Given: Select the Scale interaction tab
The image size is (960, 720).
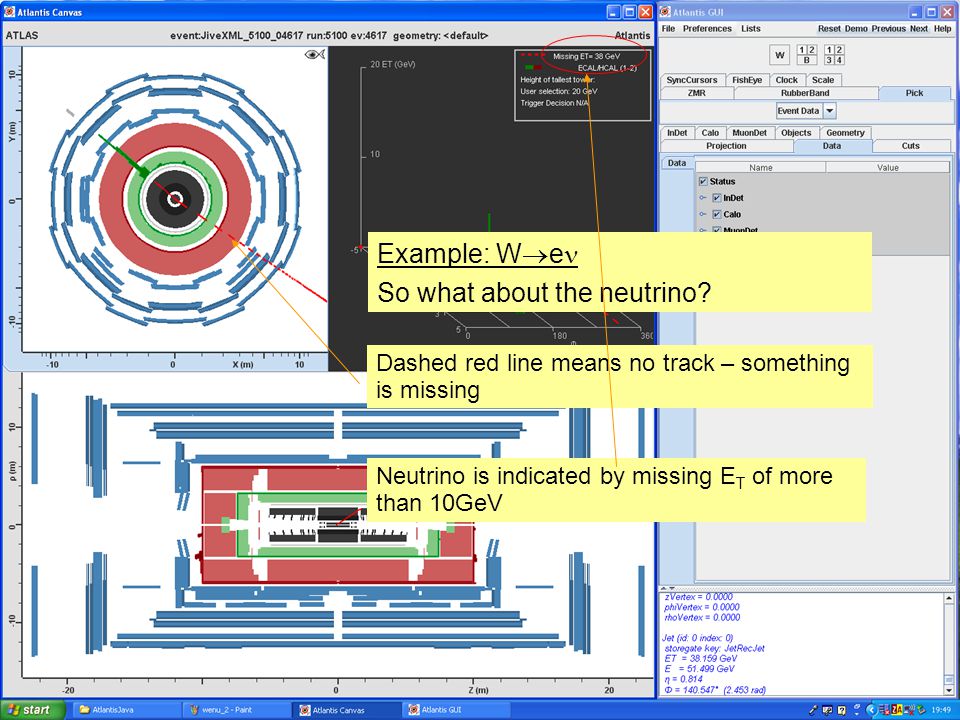Looking at the screenshot, I should click(823, 80).
